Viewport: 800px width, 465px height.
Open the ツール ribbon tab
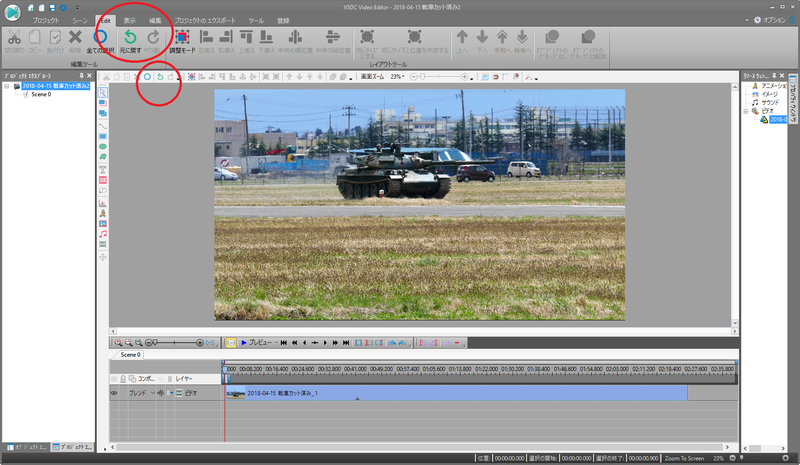coord(256,20)
